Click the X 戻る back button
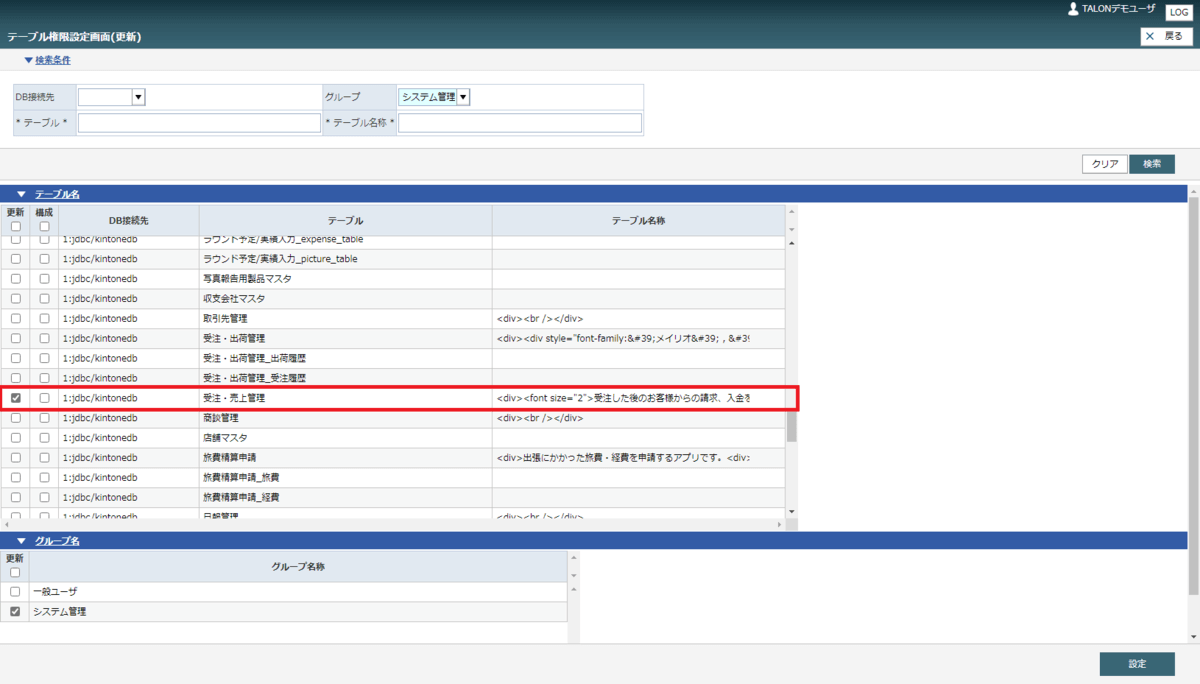The image size is (1200, 684). (1166, 36)
